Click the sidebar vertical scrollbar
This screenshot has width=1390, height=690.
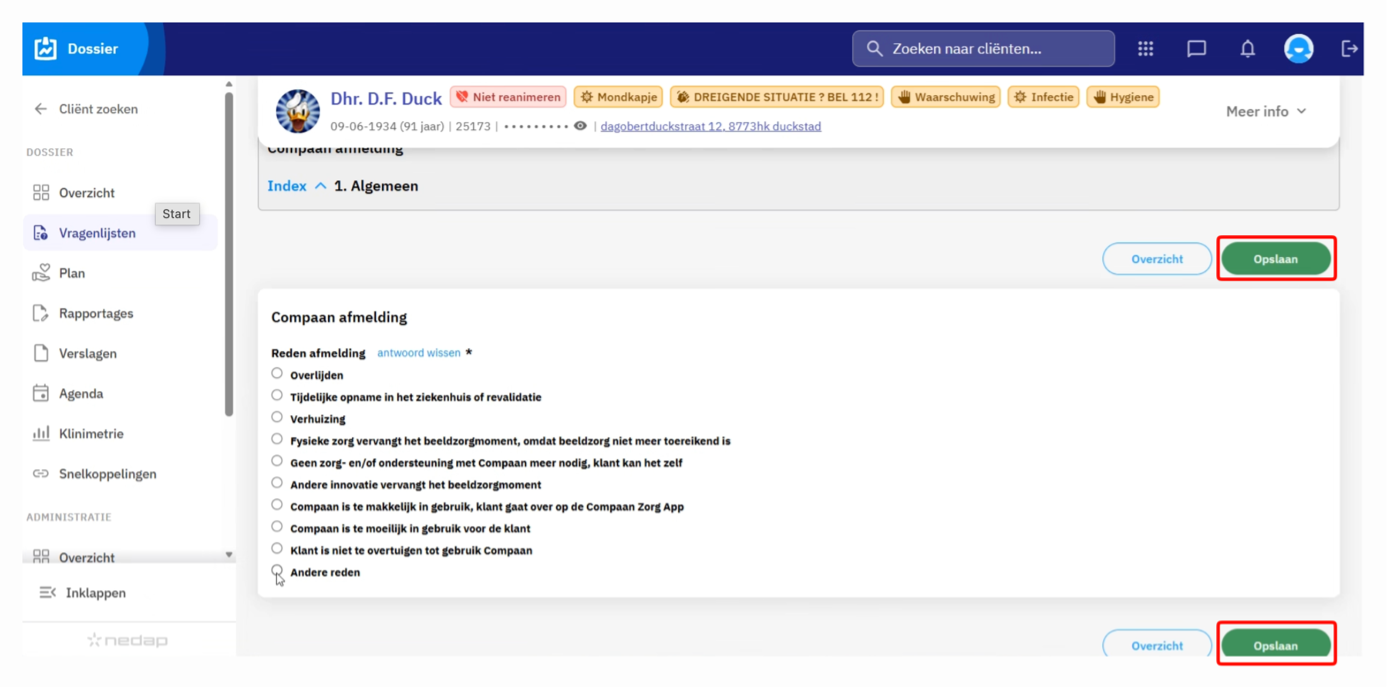[x=229, y=255]
